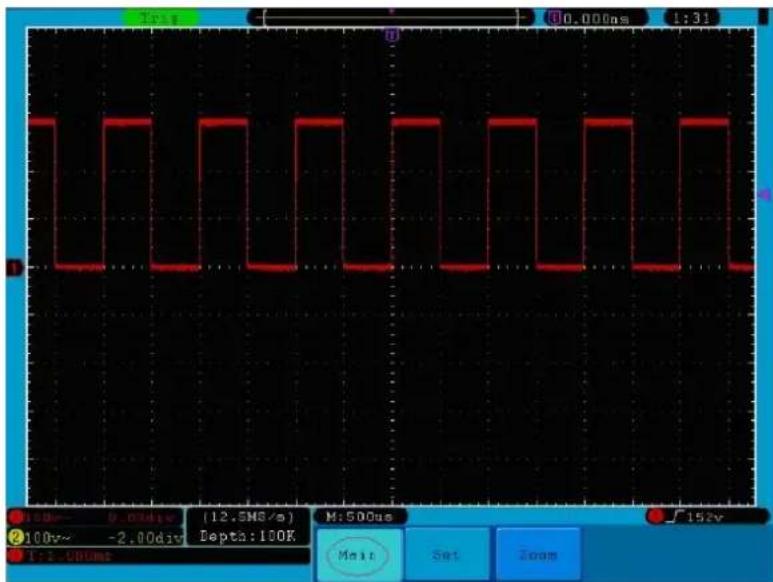Select the Main window softkey
The height and width of the screenshot is (582, 773).
[x=359, y=555]
